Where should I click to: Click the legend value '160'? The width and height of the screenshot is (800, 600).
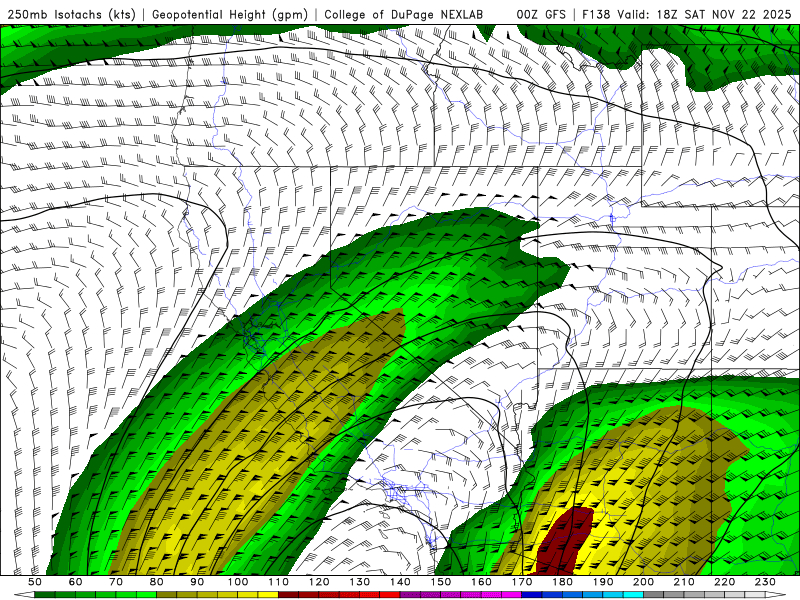[481, 582]
